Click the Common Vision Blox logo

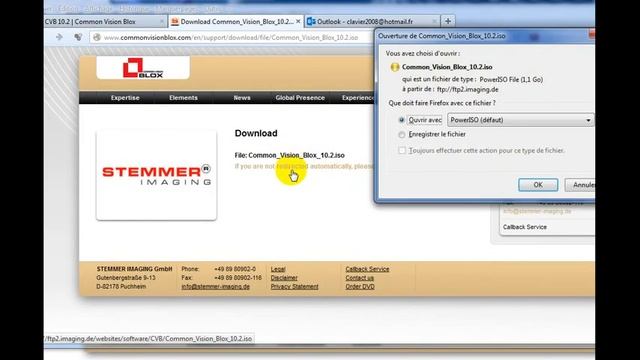pos(143,68)
